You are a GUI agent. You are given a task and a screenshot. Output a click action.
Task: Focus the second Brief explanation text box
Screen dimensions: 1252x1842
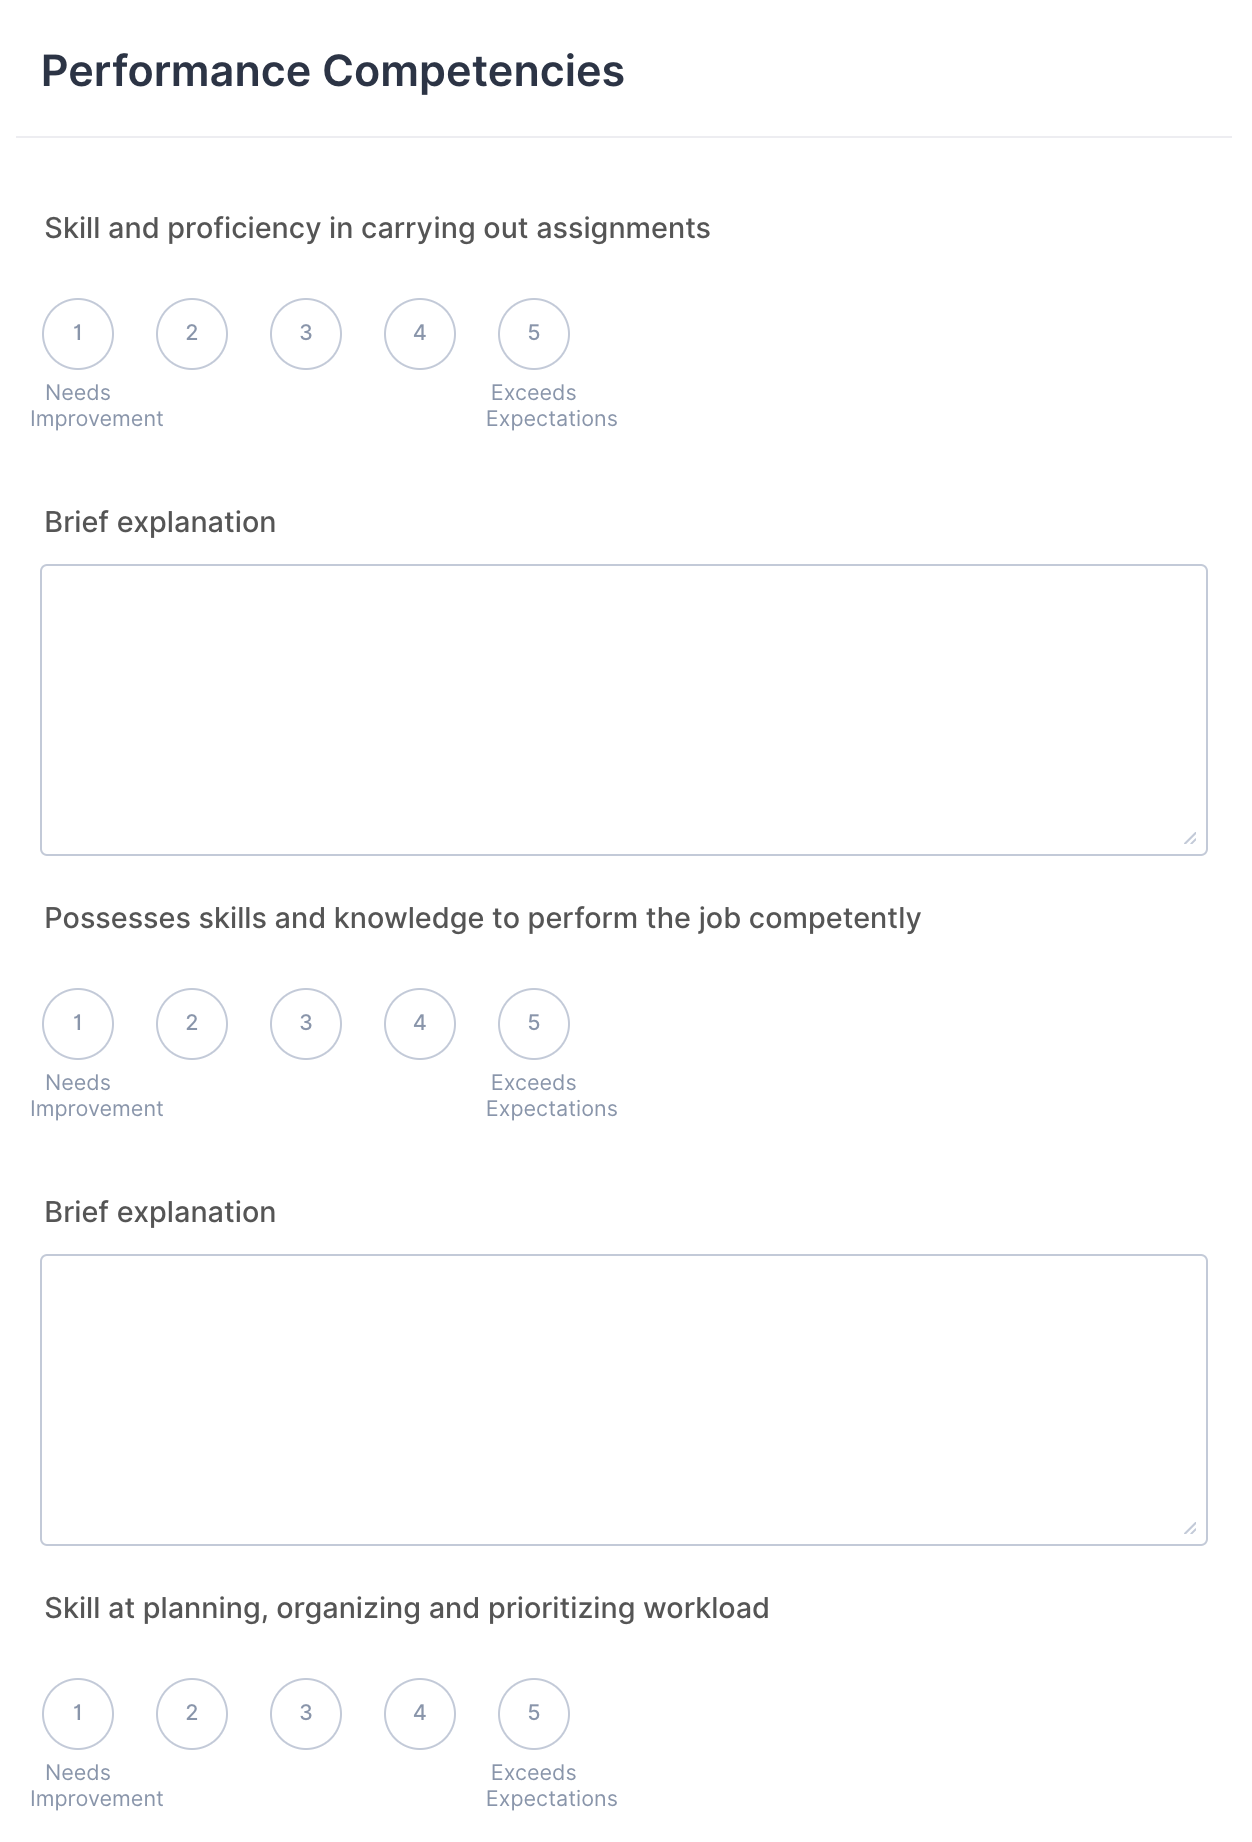point(624,1400)
